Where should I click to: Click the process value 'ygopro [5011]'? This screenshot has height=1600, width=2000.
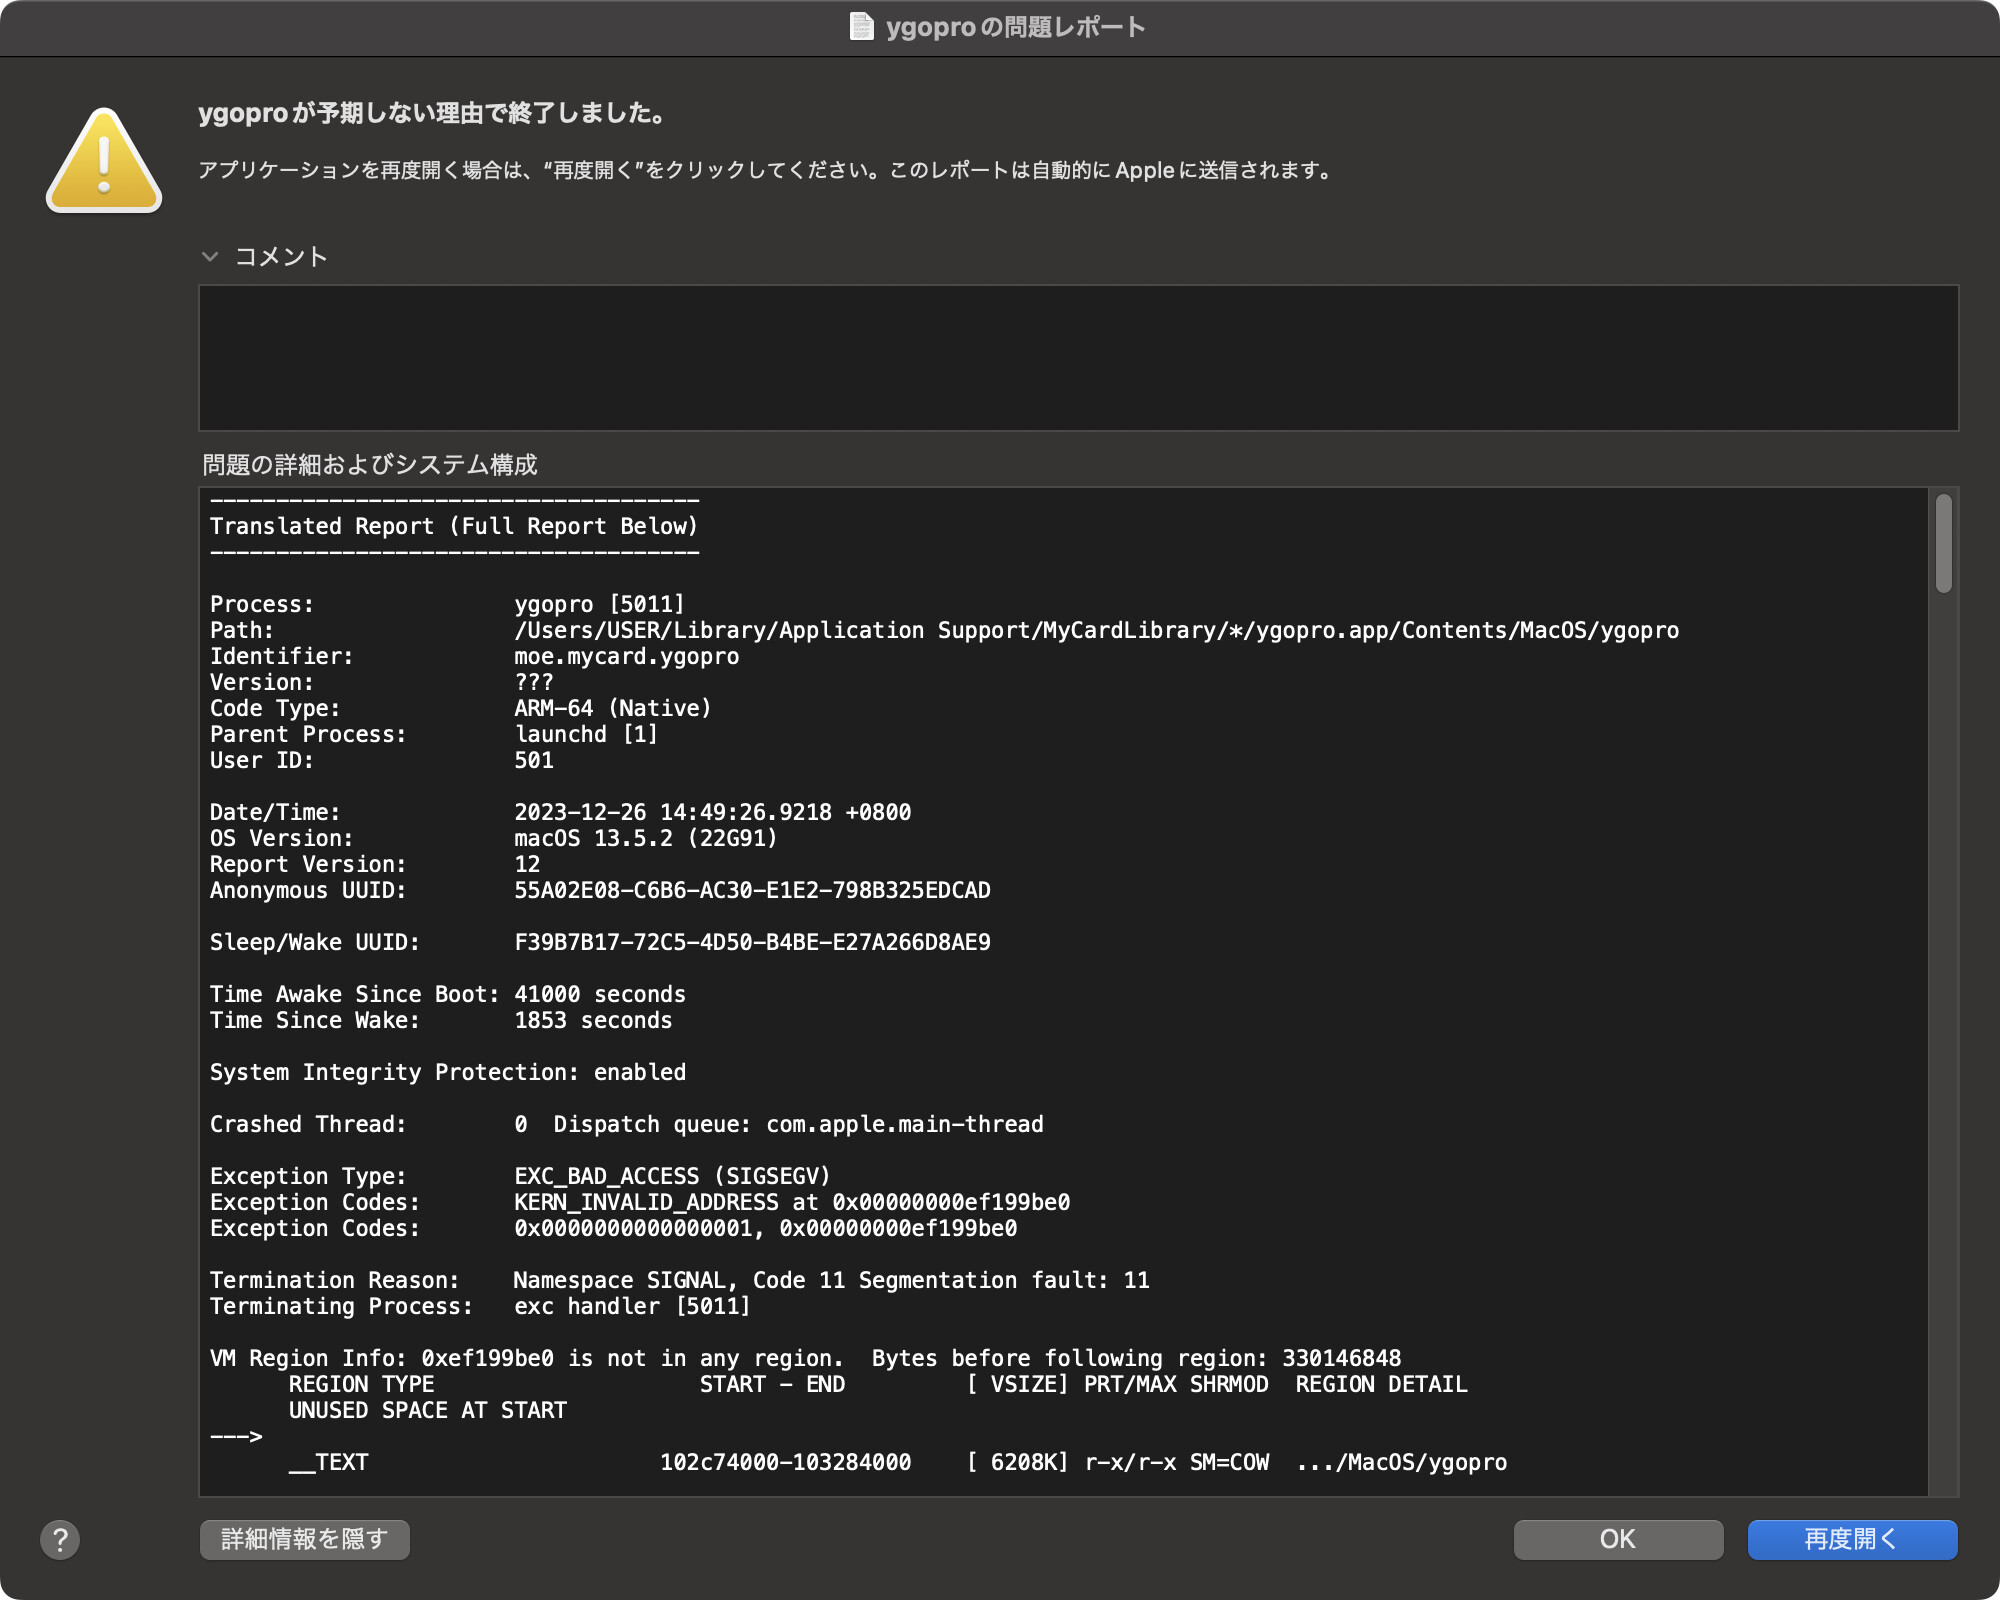pyautogui.click(x=599, y=604)
